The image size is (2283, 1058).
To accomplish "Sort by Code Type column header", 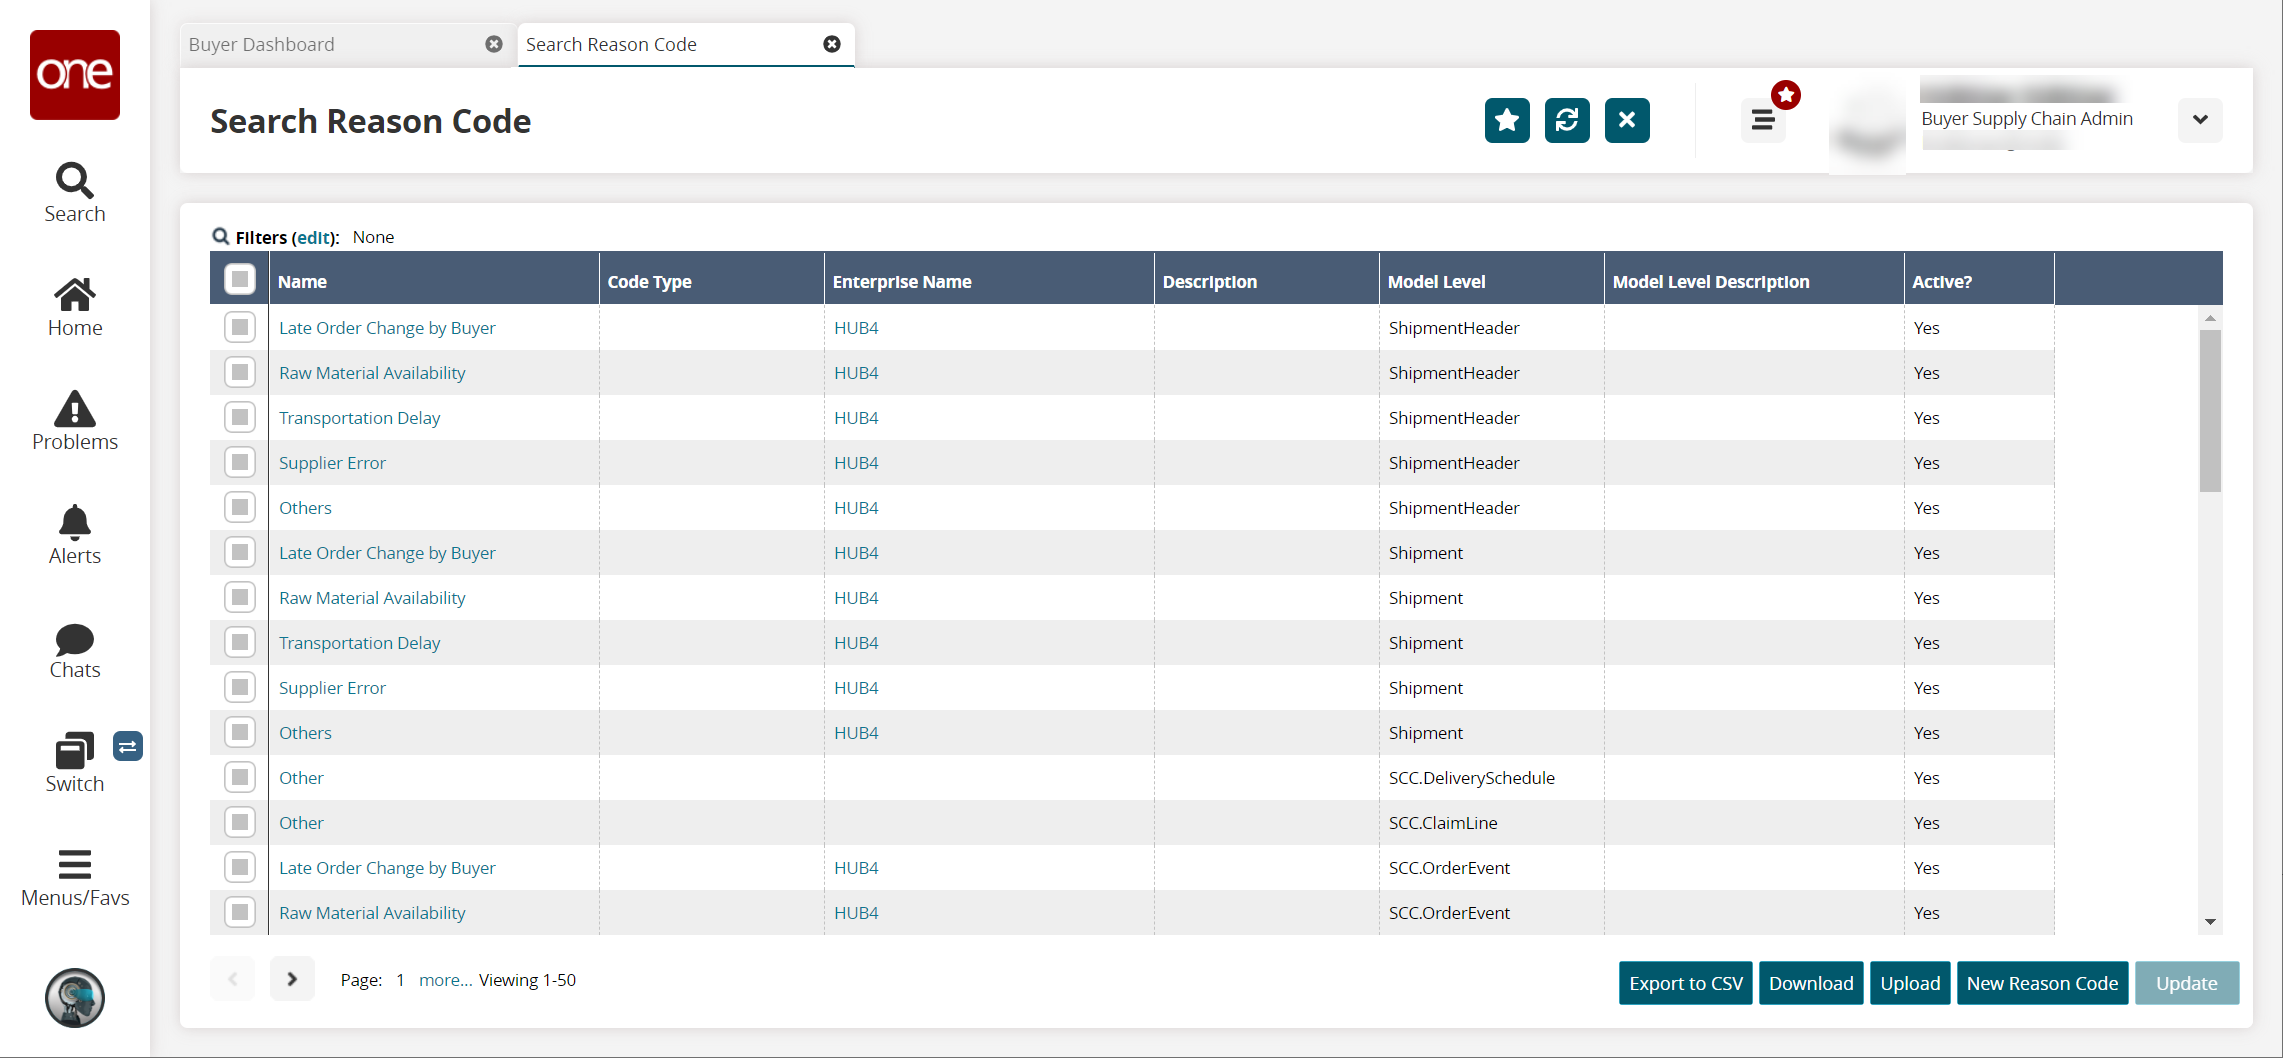I will click(711, 281).
